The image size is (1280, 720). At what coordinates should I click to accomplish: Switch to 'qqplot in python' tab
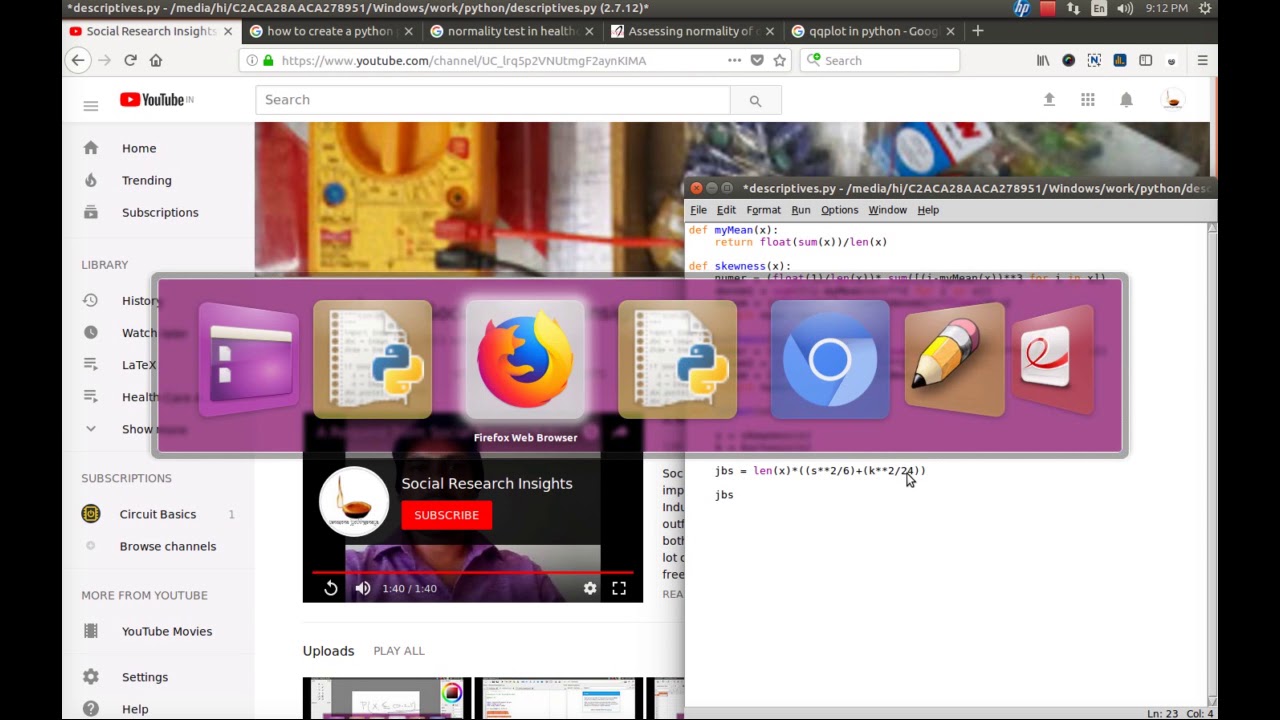tap(873, 31)
